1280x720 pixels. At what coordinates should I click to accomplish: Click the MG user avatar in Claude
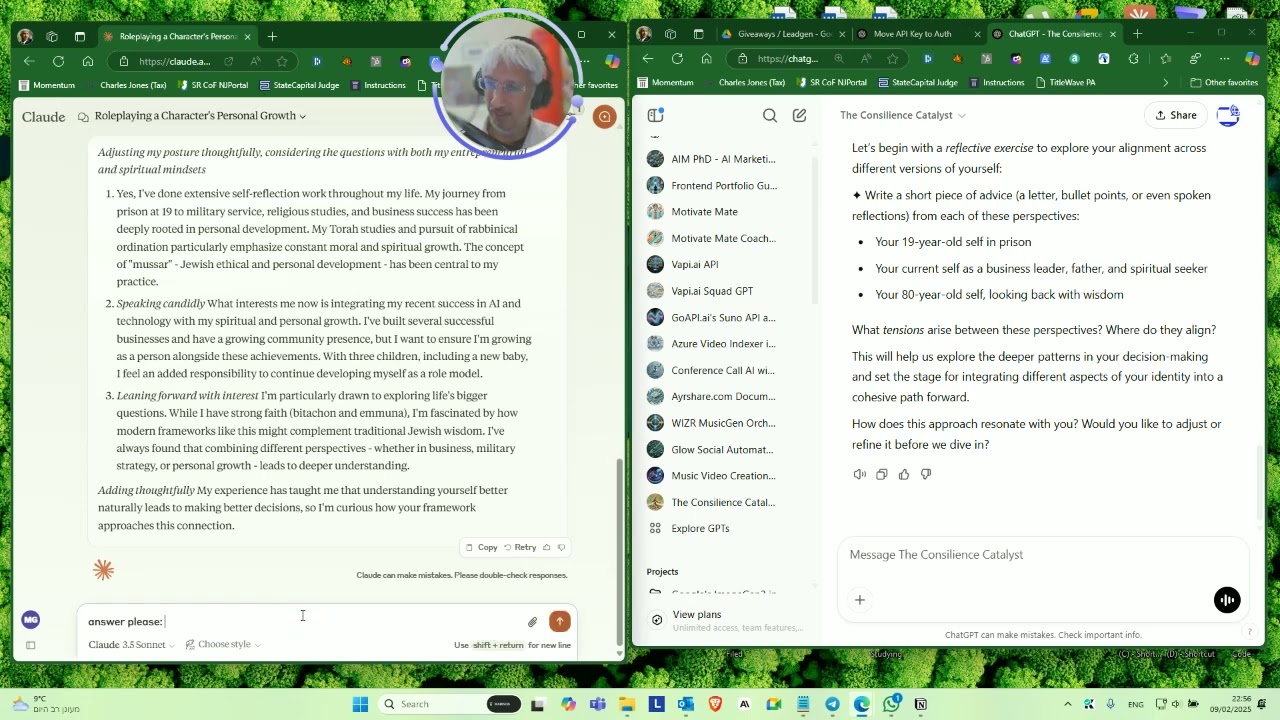tap(31, 620)
